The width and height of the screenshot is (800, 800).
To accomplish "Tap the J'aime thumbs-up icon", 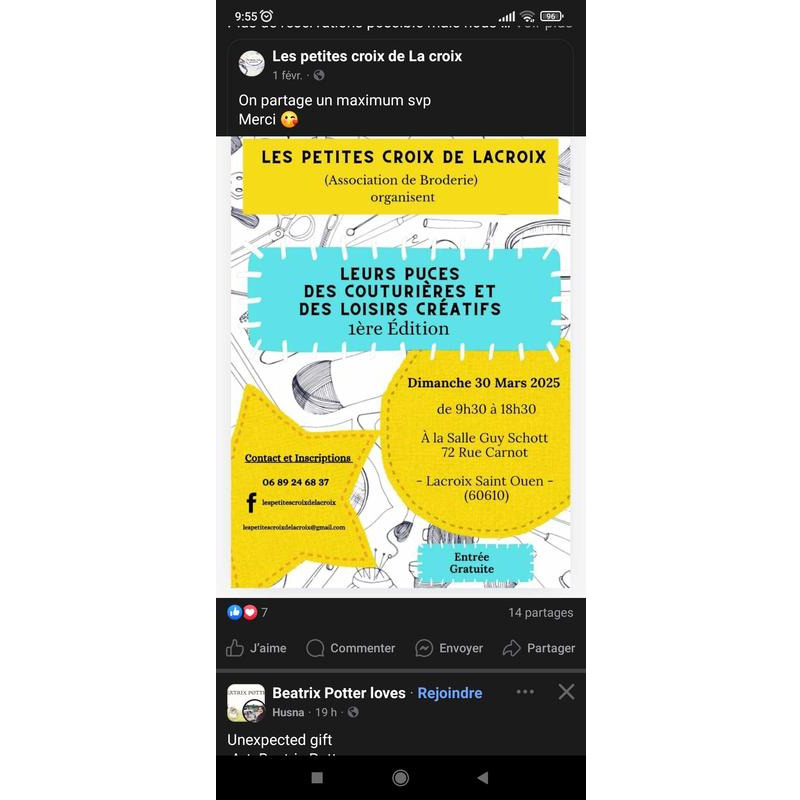I will pyautogui.click(x=235, y=648).
